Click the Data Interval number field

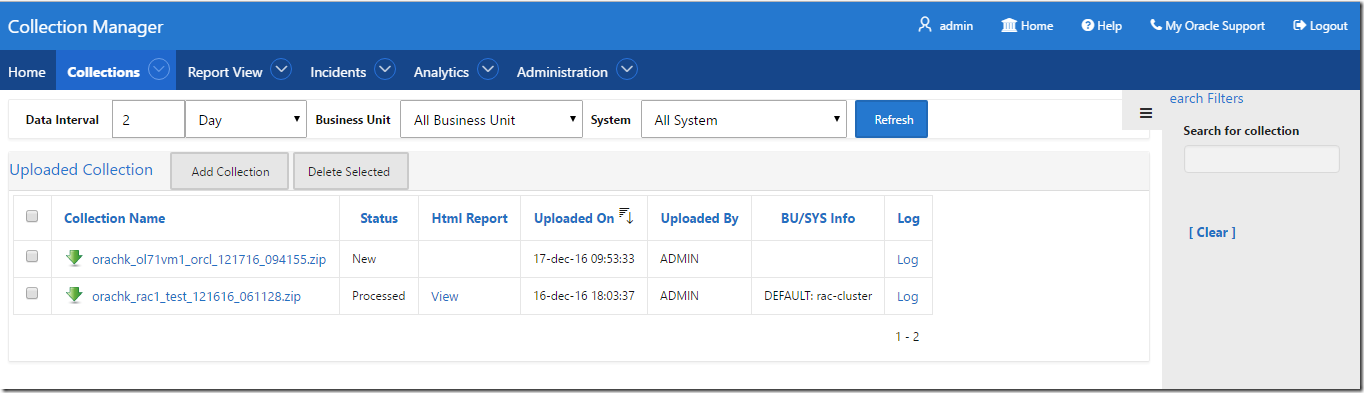click(x=149, y=119)
